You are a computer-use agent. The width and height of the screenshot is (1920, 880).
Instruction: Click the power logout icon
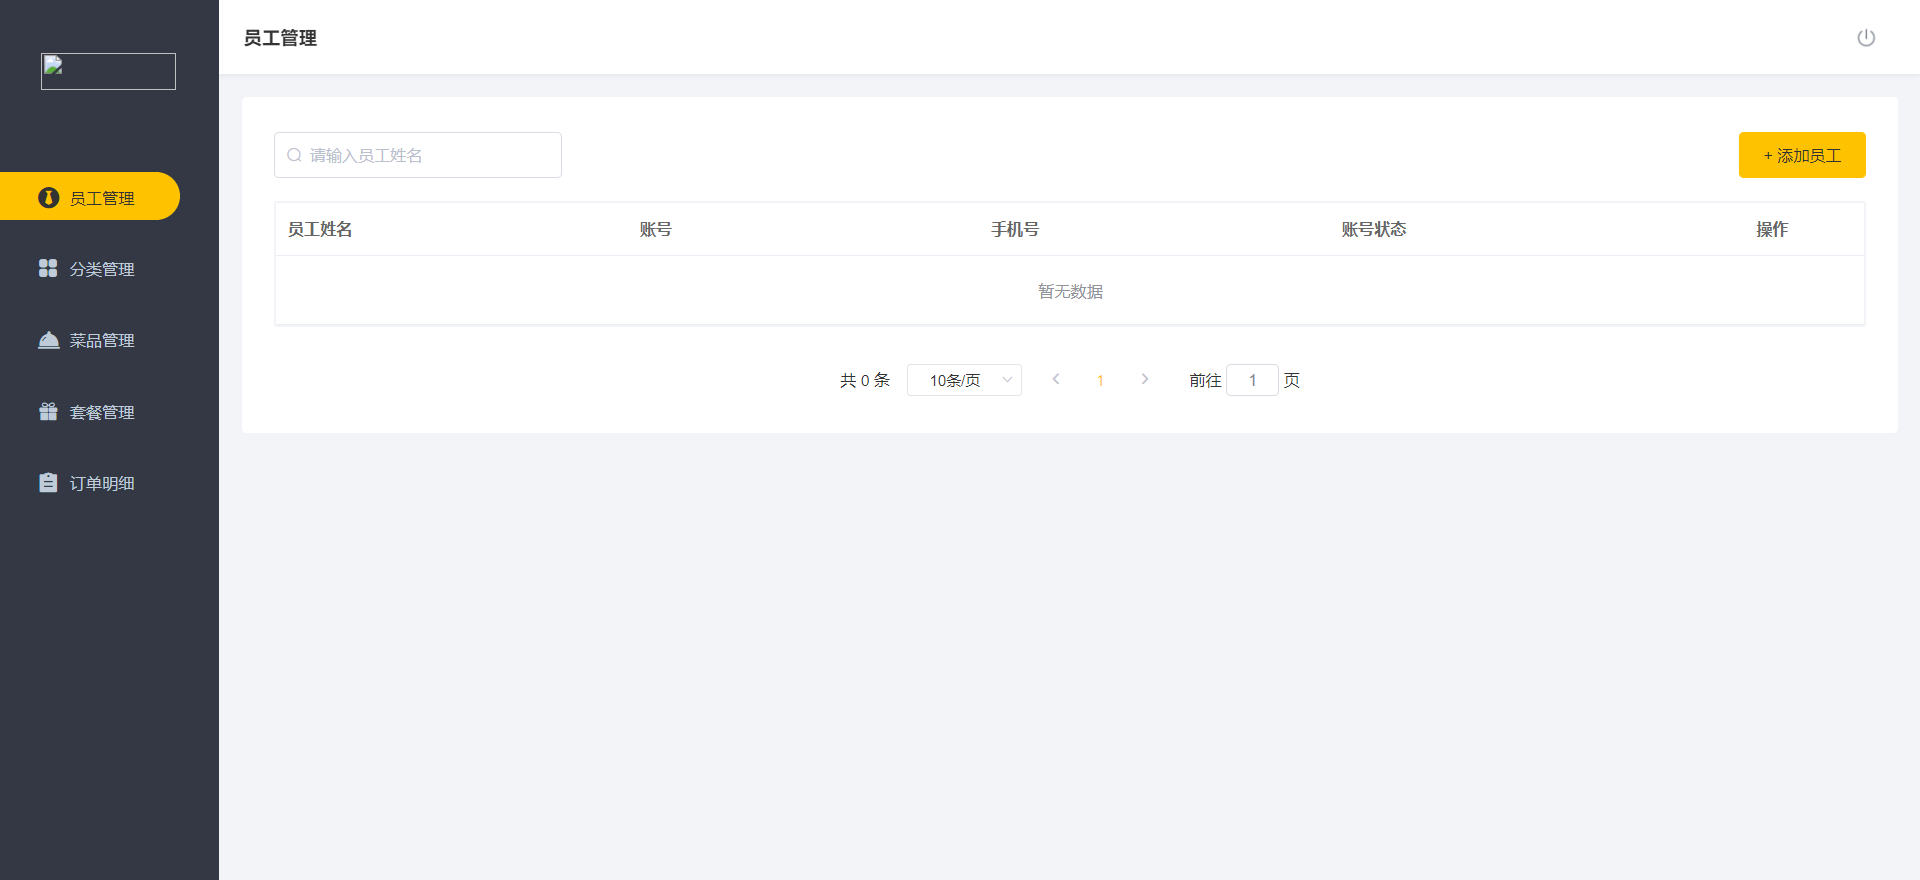click(1866, 38)
